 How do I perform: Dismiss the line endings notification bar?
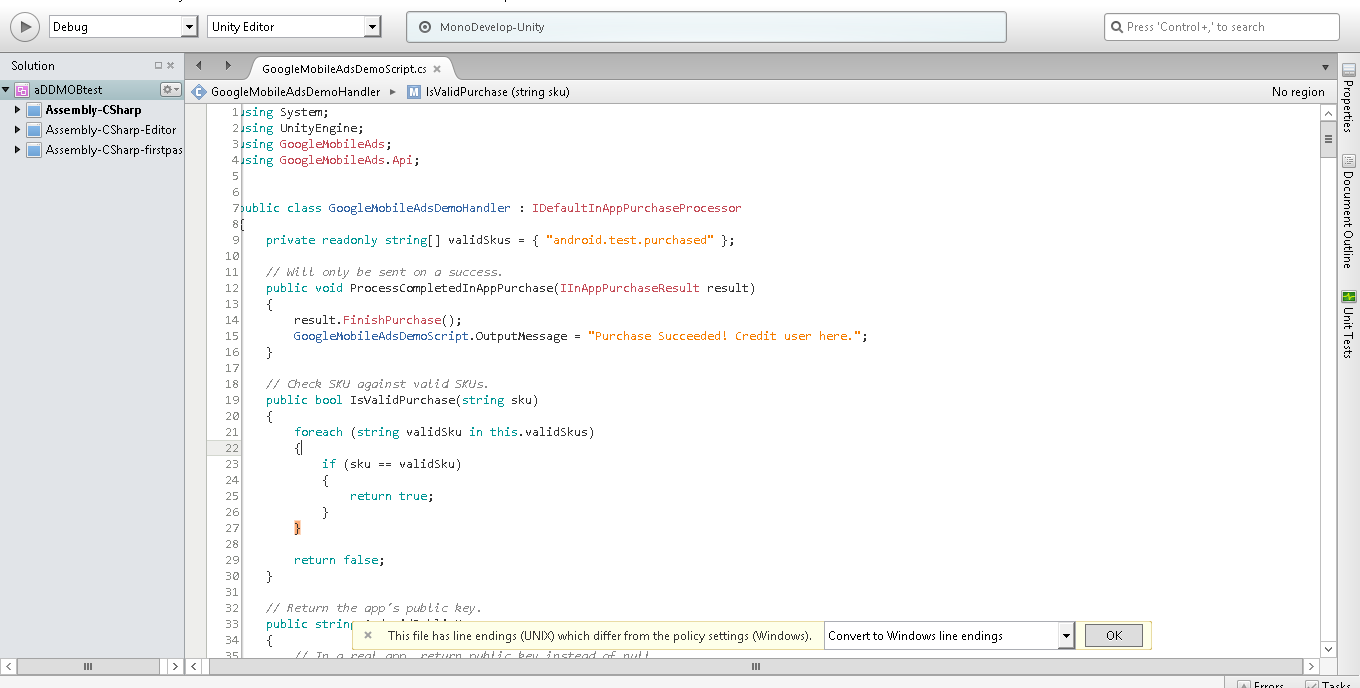[x=368, y=636]
